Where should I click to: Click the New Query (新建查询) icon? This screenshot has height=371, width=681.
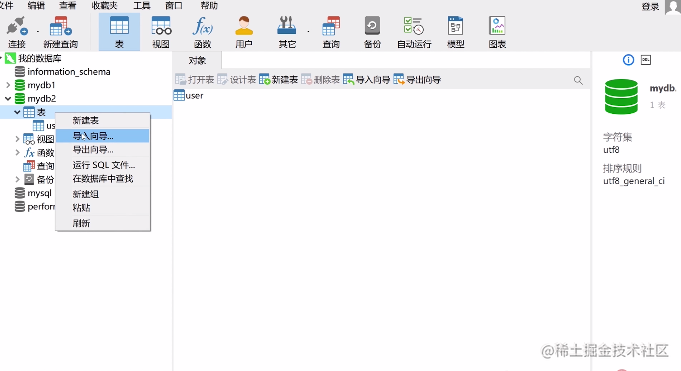click(x=60, y=32)
